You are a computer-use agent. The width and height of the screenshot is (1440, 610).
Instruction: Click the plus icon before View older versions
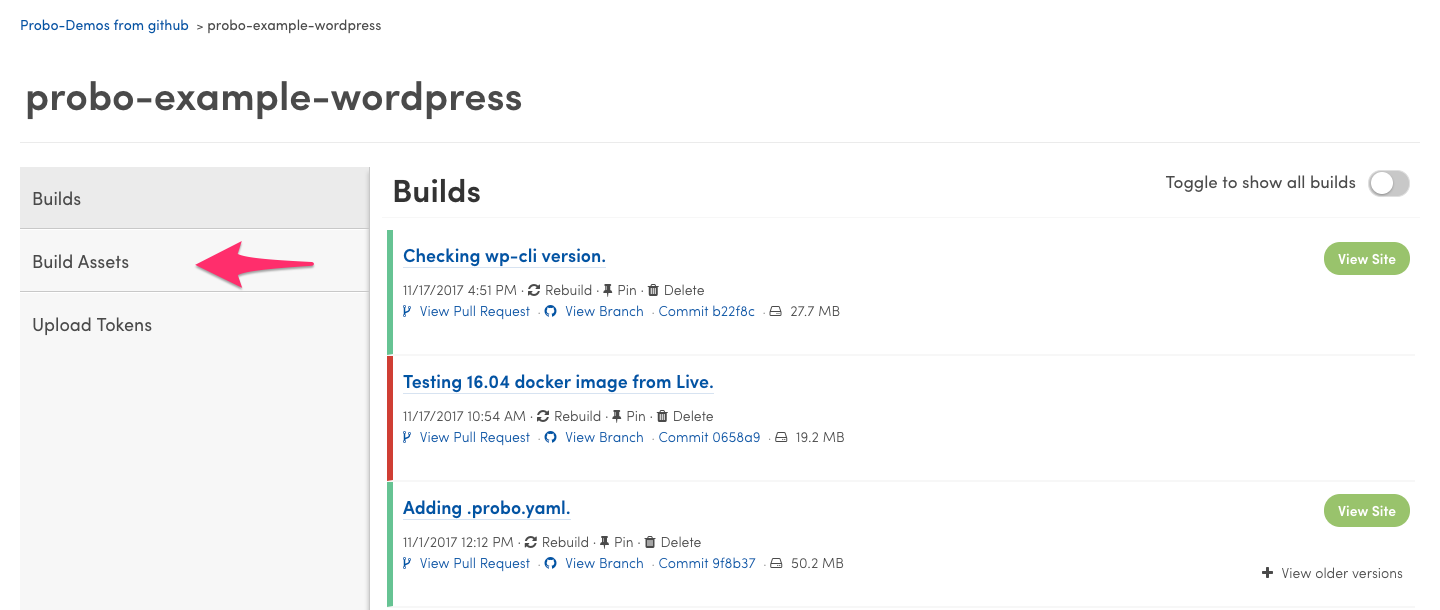(x=1268, y=573)
